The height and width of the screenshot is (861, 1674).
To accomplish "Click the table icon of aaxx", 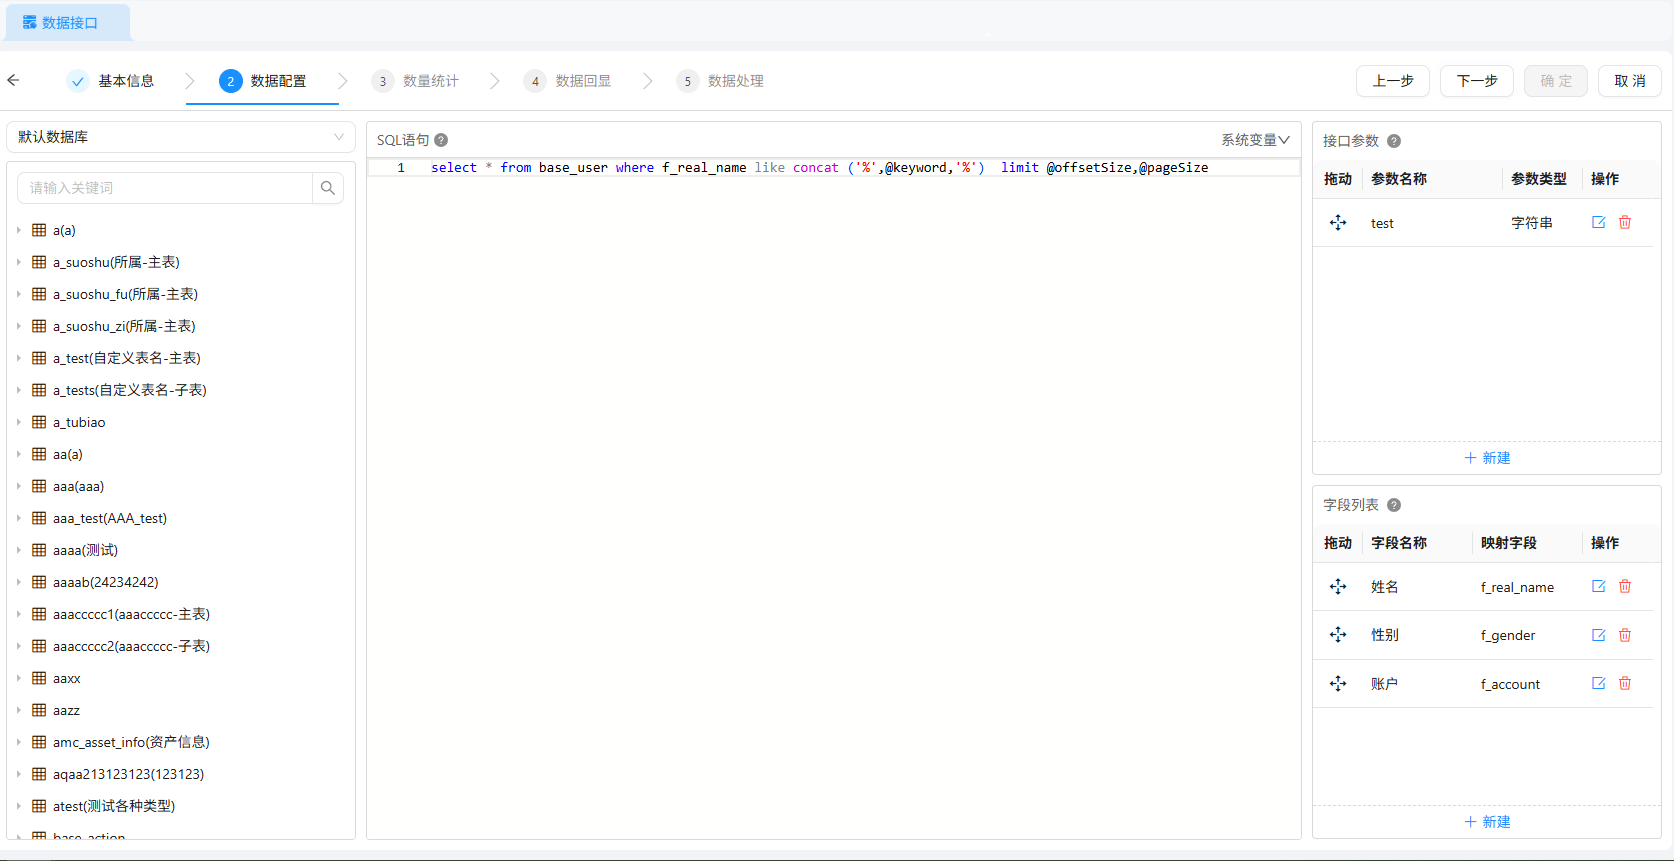I will click(x=39, y=678).
